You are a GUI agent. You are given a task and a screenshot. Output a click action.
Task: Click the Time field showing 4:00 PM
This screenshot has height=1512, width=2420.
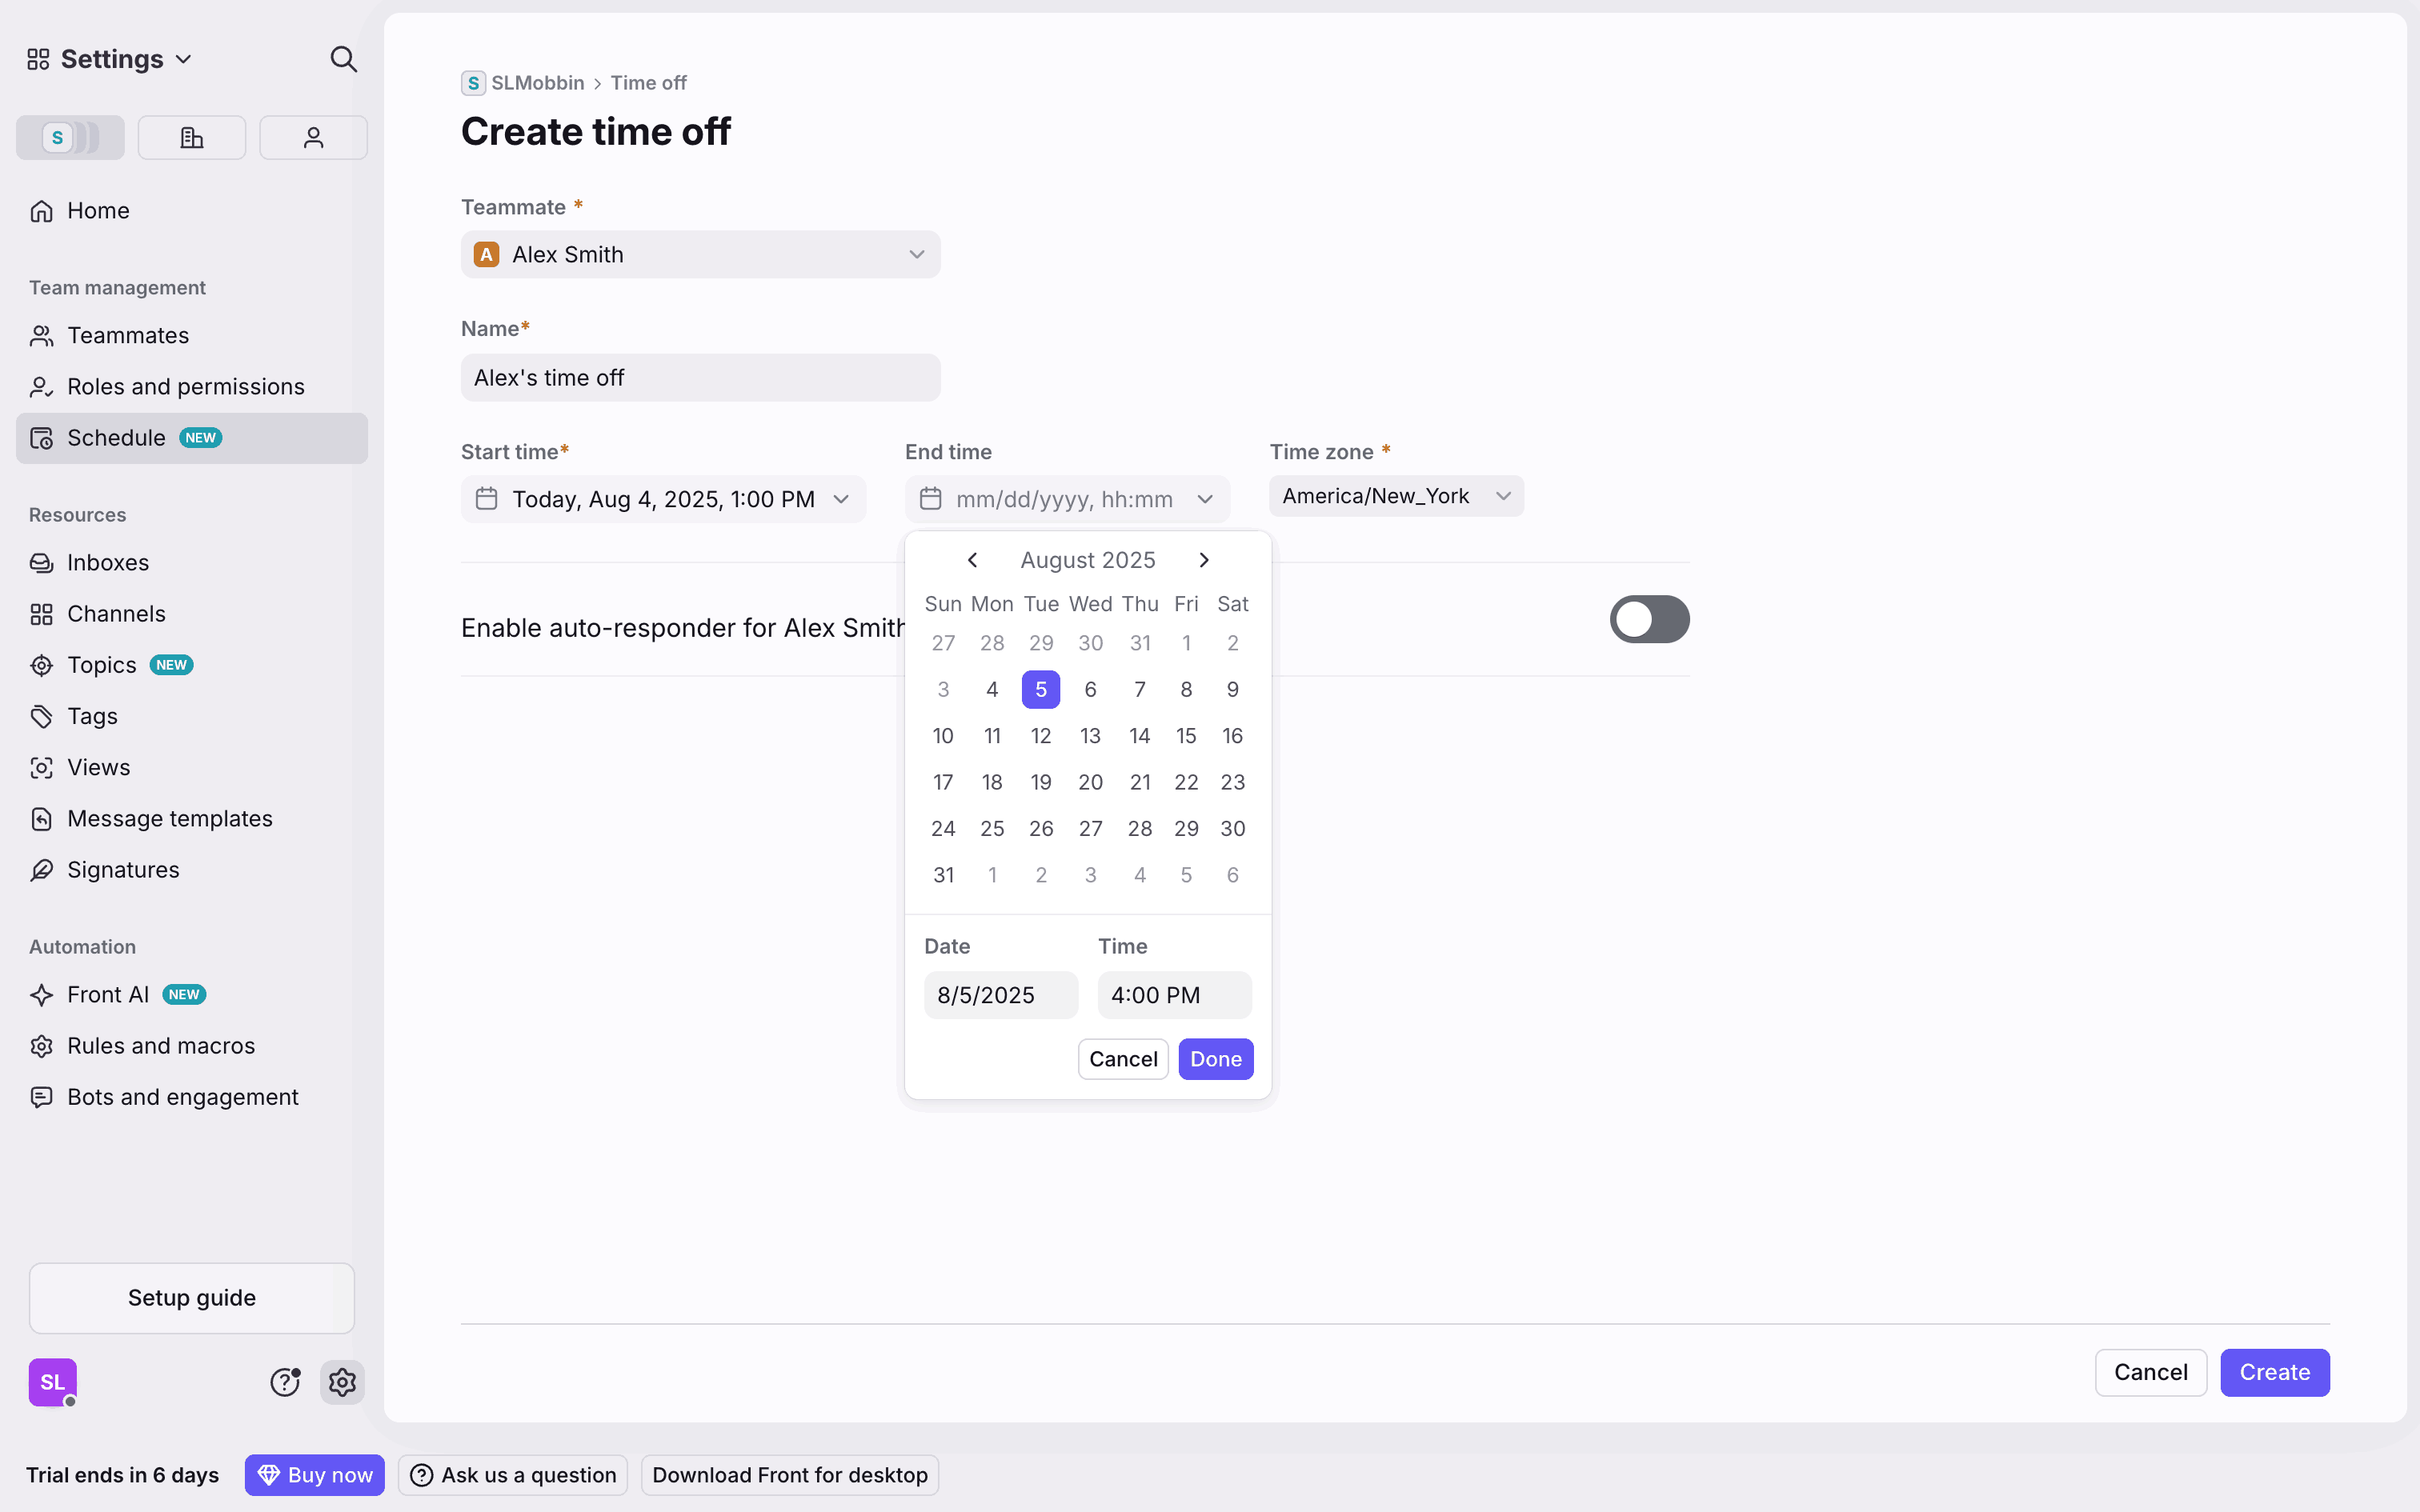1174,995
